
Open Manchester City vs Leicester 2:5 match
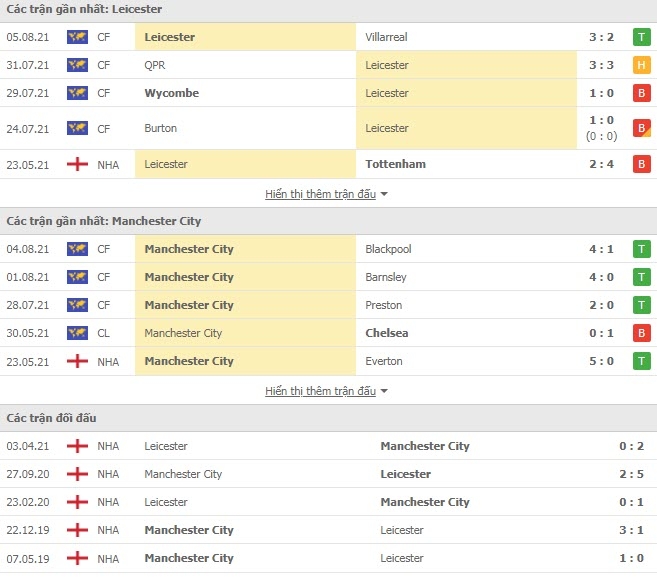328,474
